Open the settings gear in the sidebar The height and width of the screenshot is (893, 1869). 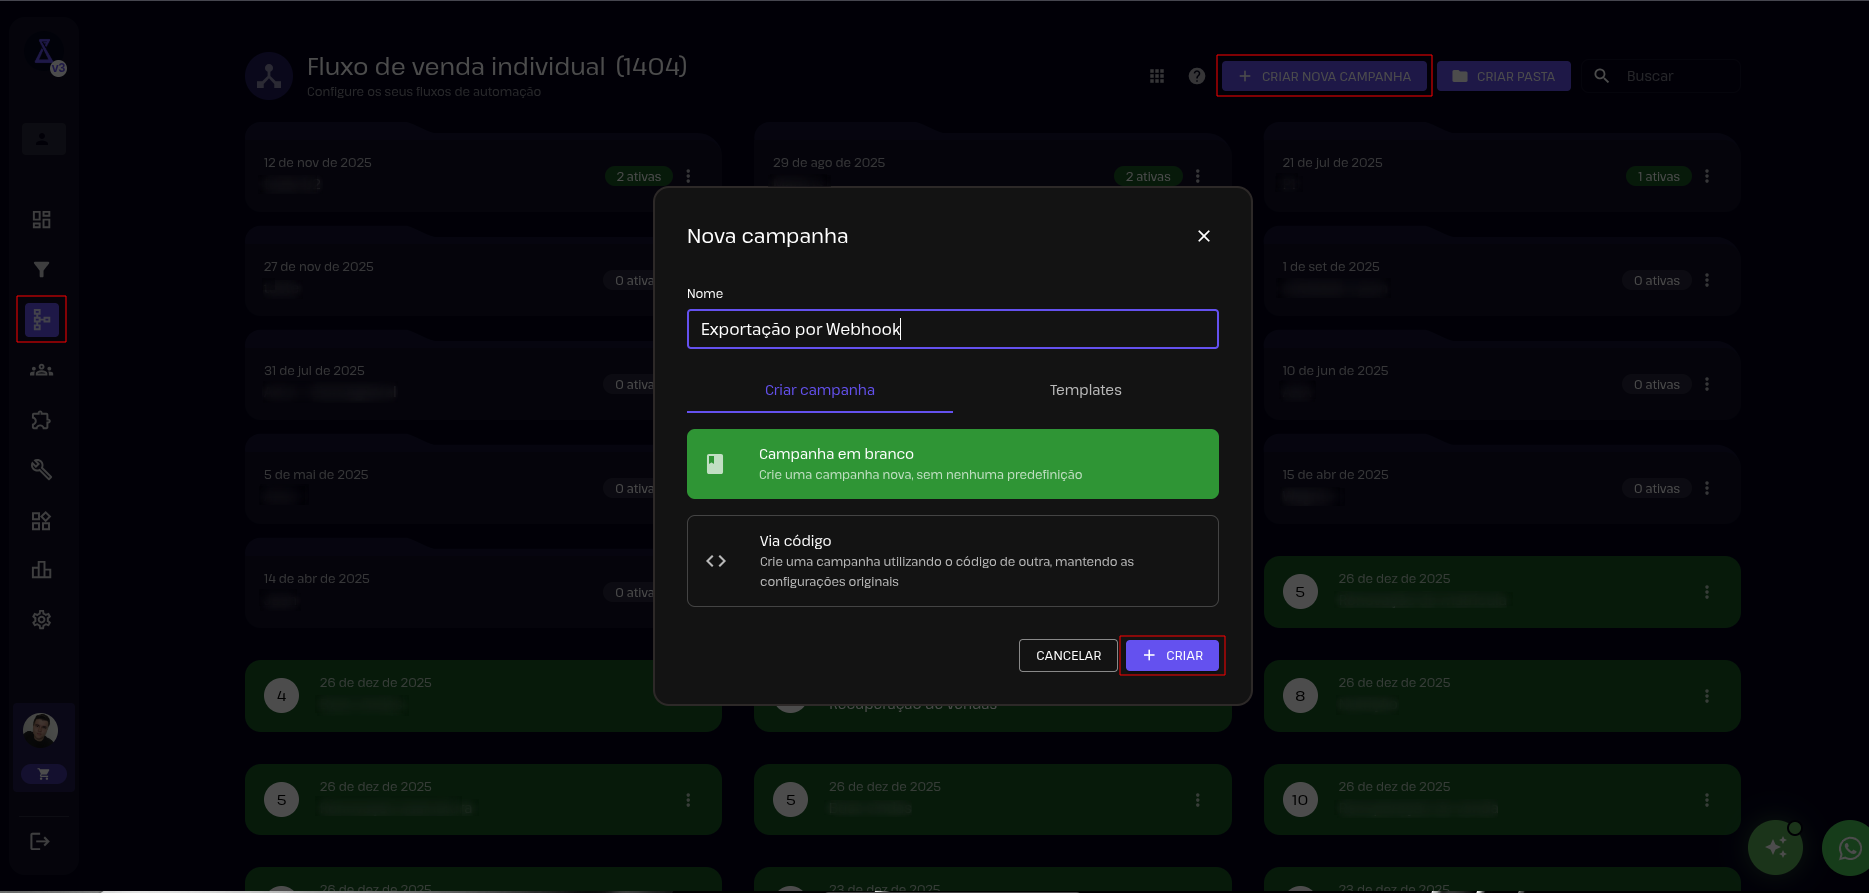(41, 620)
